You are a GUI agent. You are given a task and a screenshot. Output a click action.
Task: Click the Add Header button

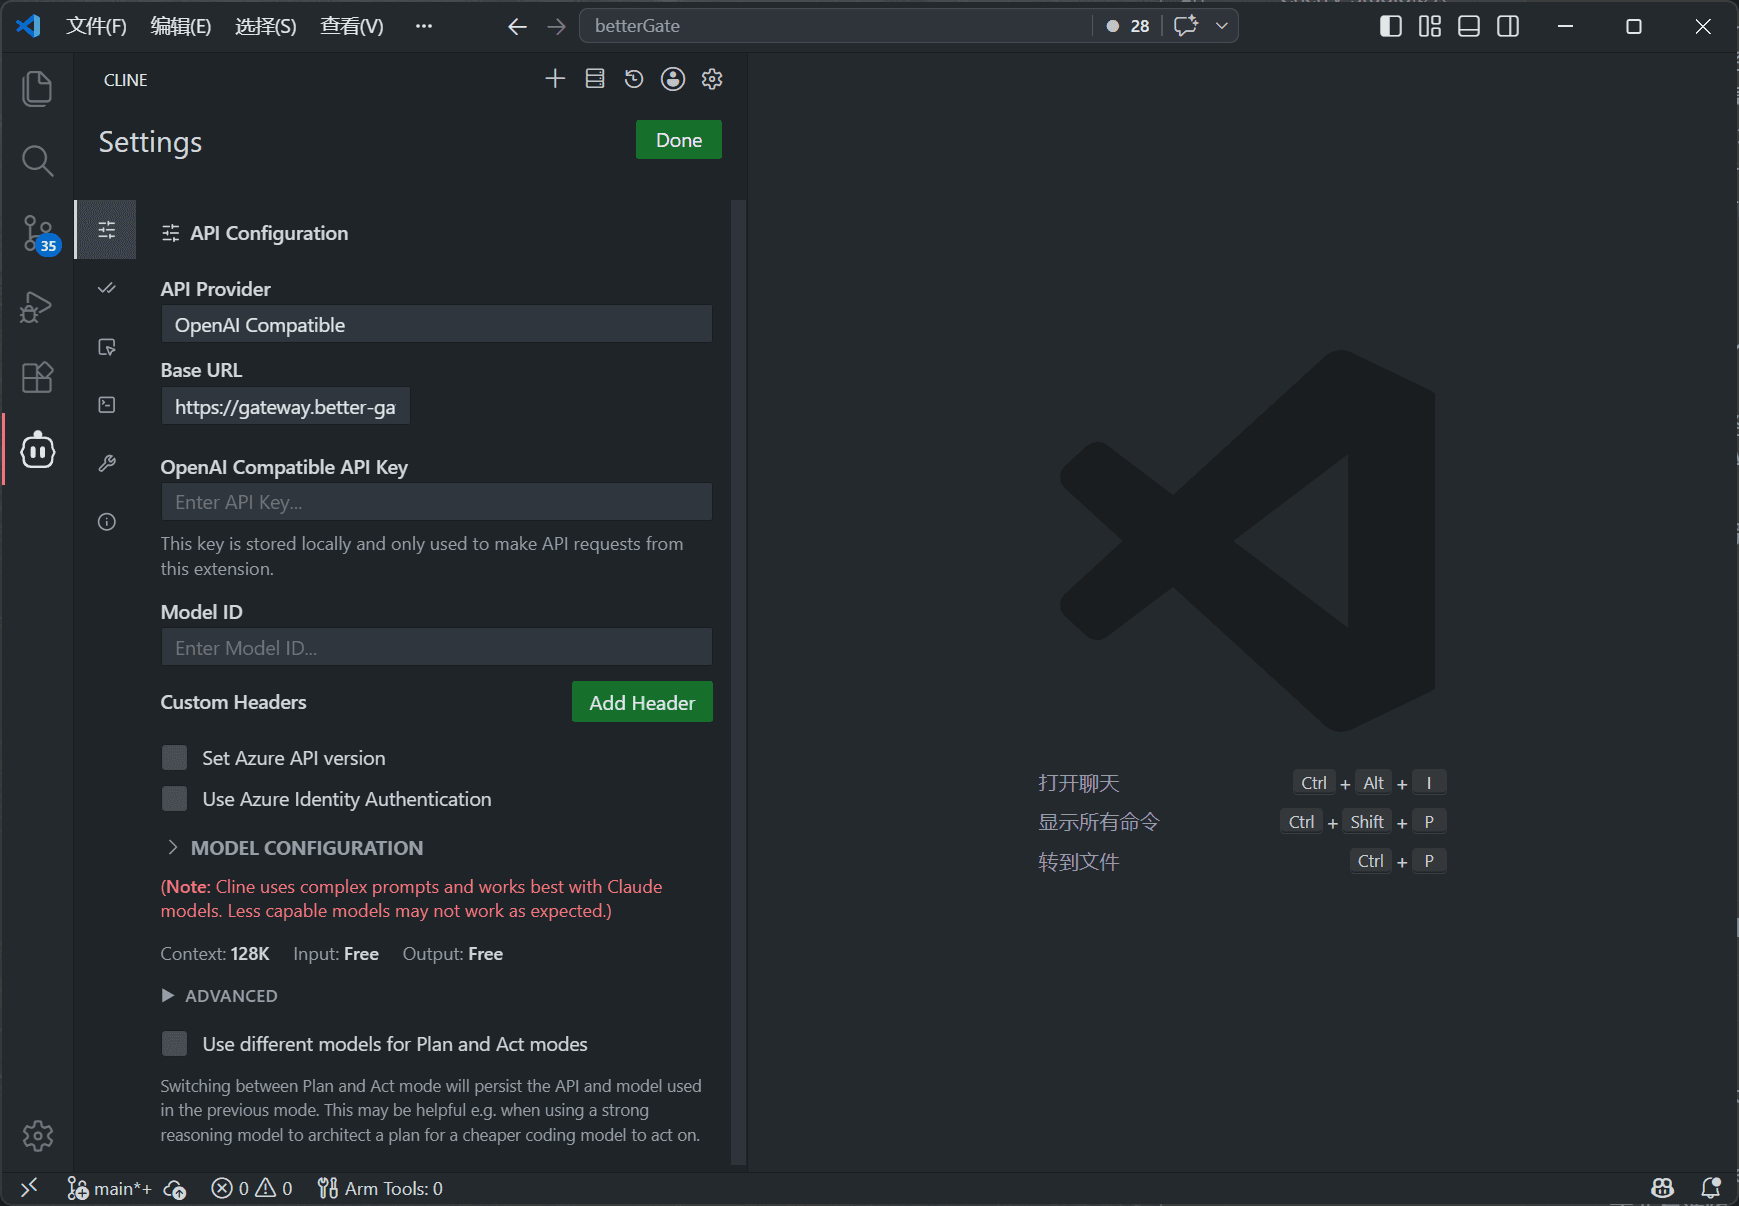click(x=642, y=702)
